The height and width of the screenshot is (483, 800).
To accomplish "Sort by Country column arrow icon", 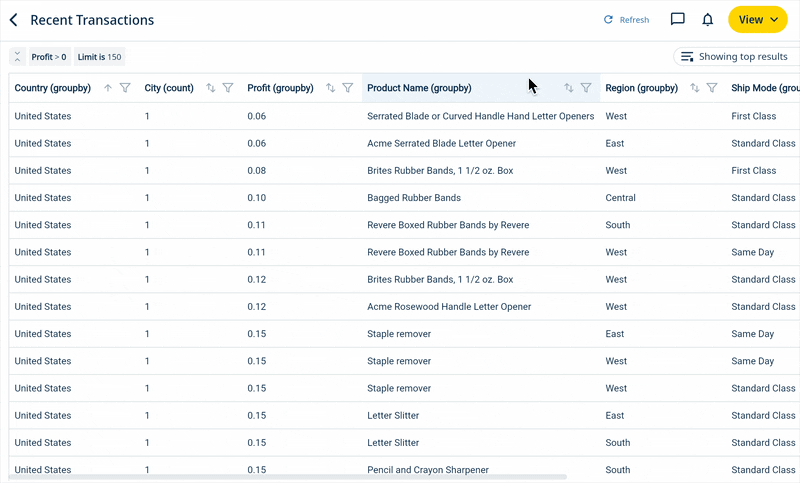I will (108, 88).
